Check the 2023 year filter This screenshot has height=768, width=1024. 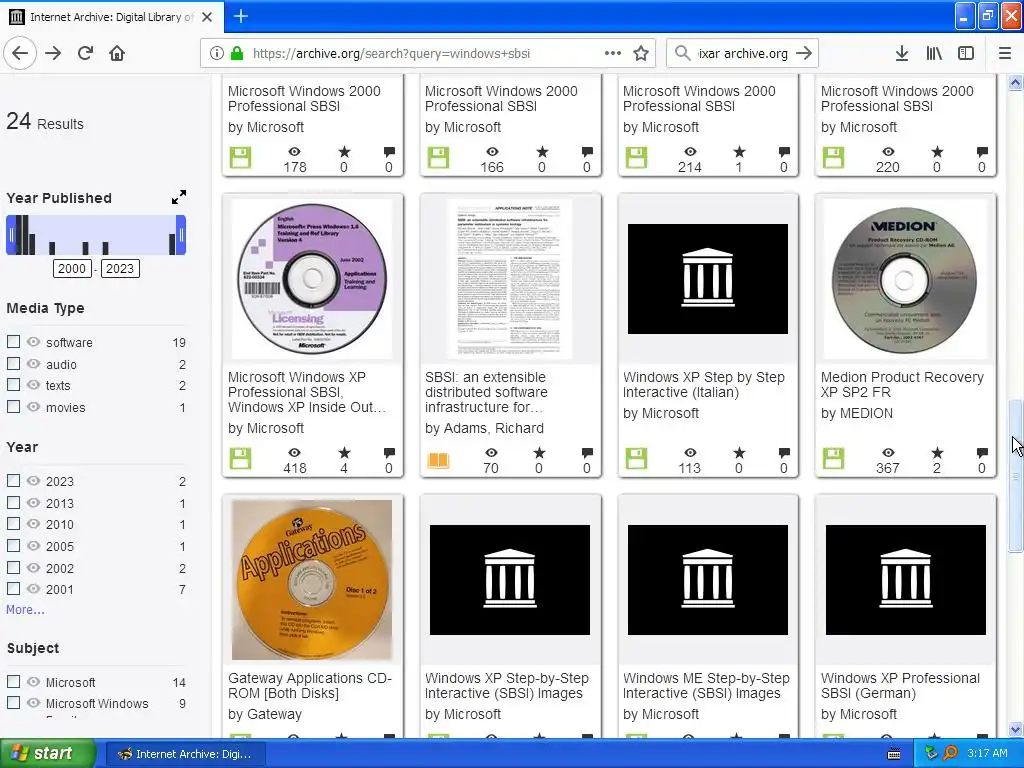[13, 480]
